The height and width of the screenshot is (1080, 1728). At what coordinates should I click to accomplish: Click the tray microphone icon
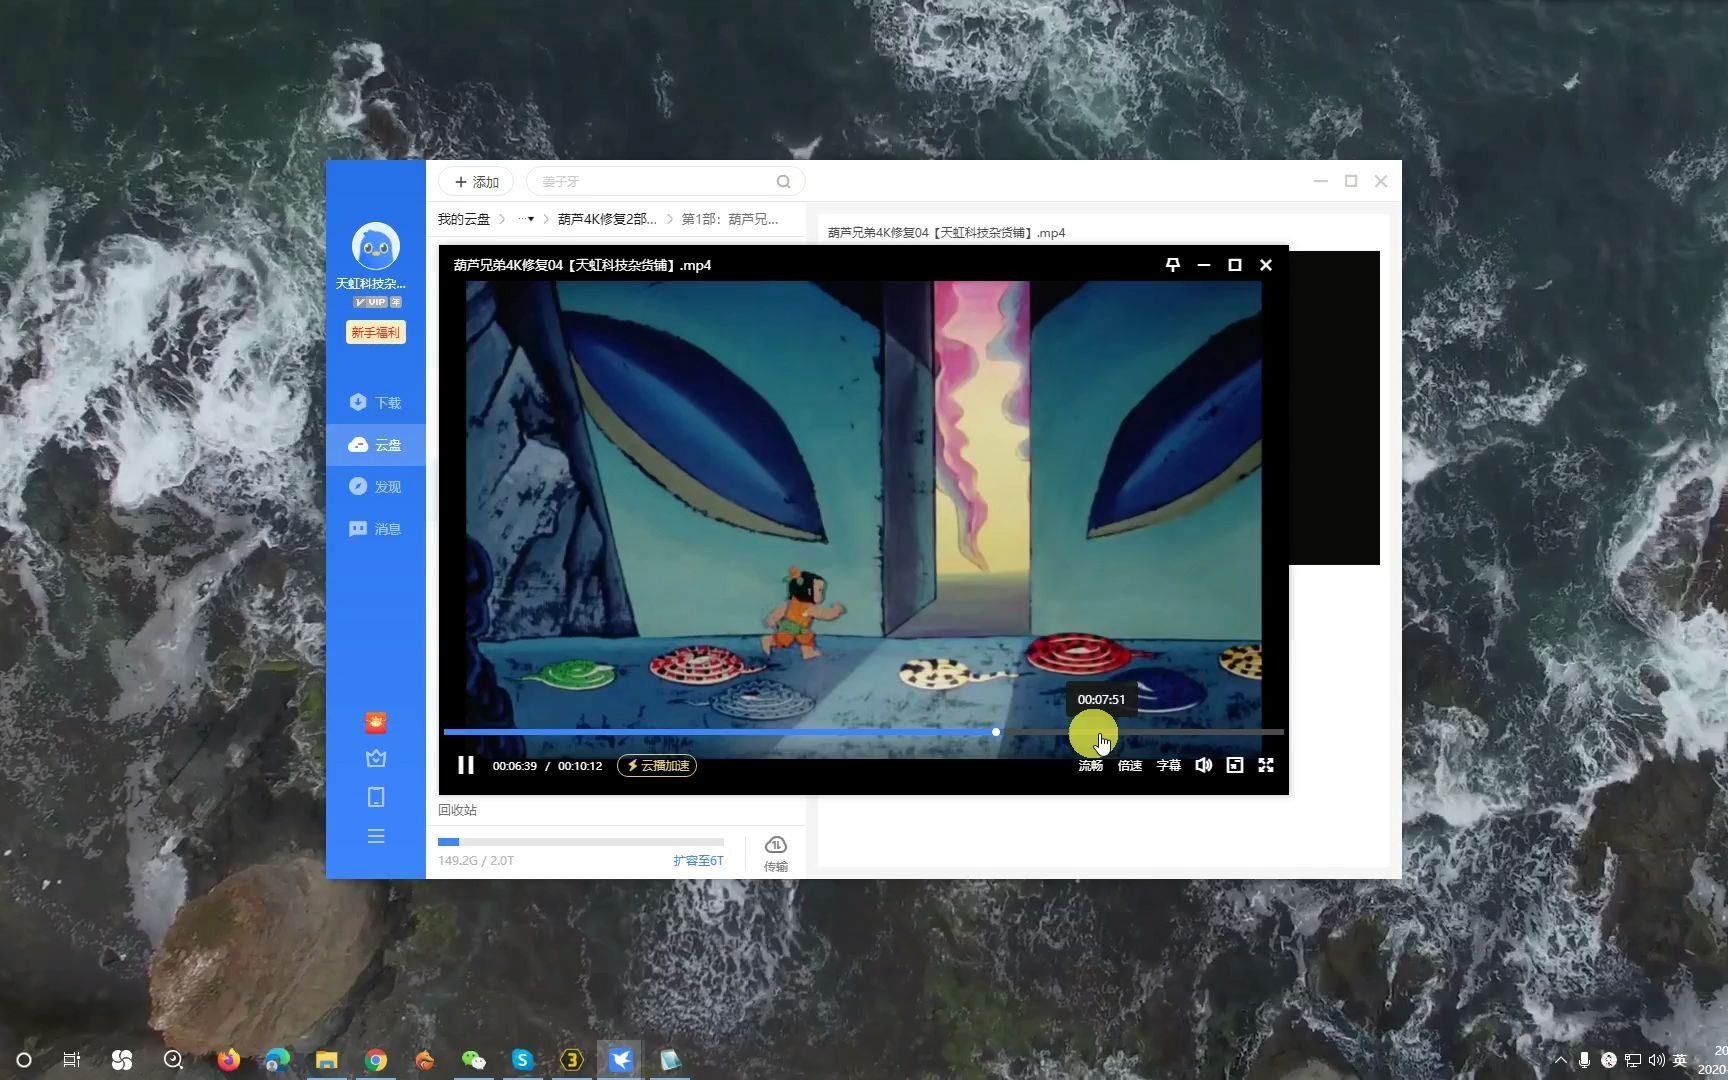[x=1585, y=1060]
